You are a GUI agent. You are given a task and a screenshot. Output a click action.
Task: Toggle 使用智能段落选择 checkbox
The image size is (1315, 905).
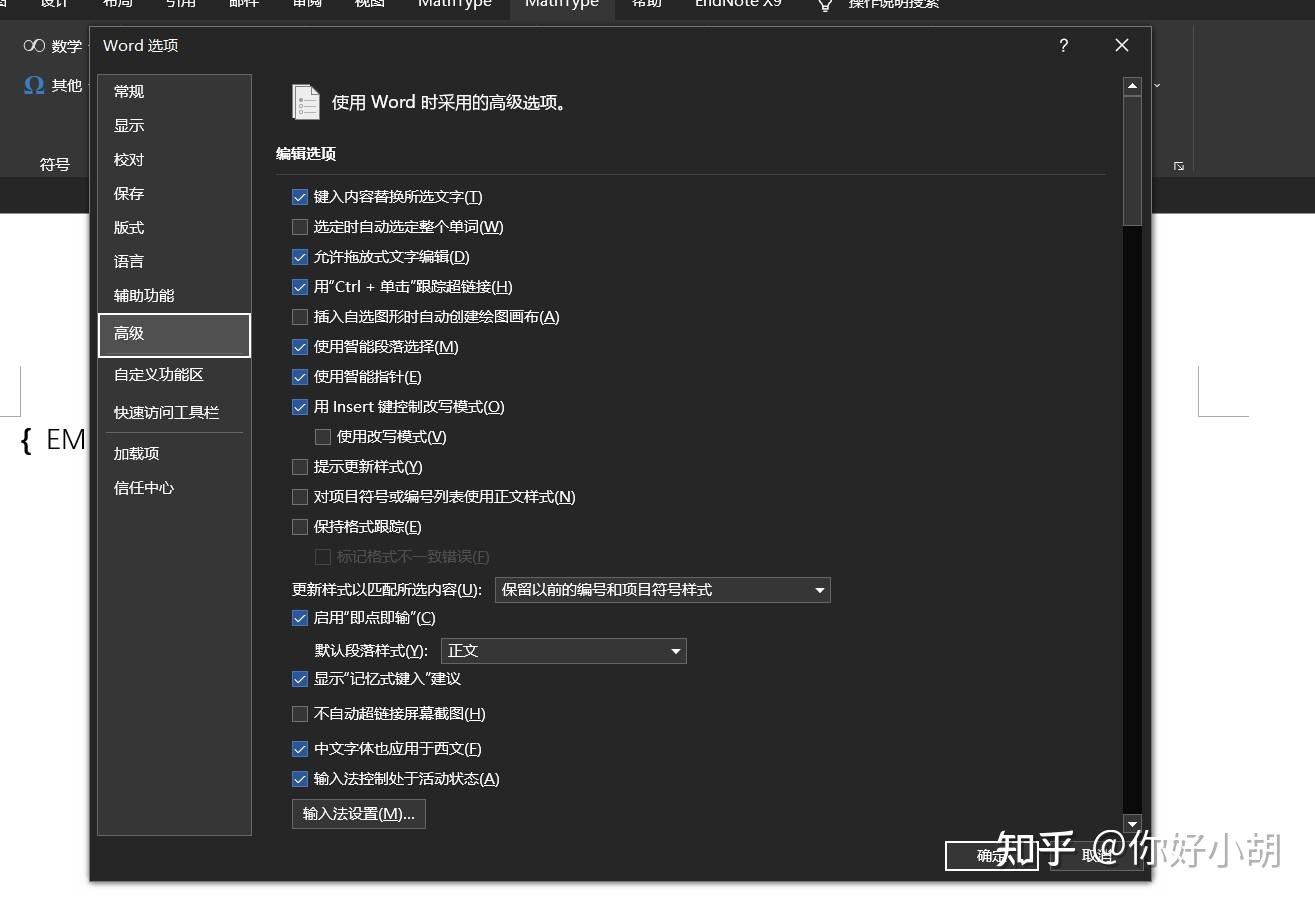pos(300,347)
